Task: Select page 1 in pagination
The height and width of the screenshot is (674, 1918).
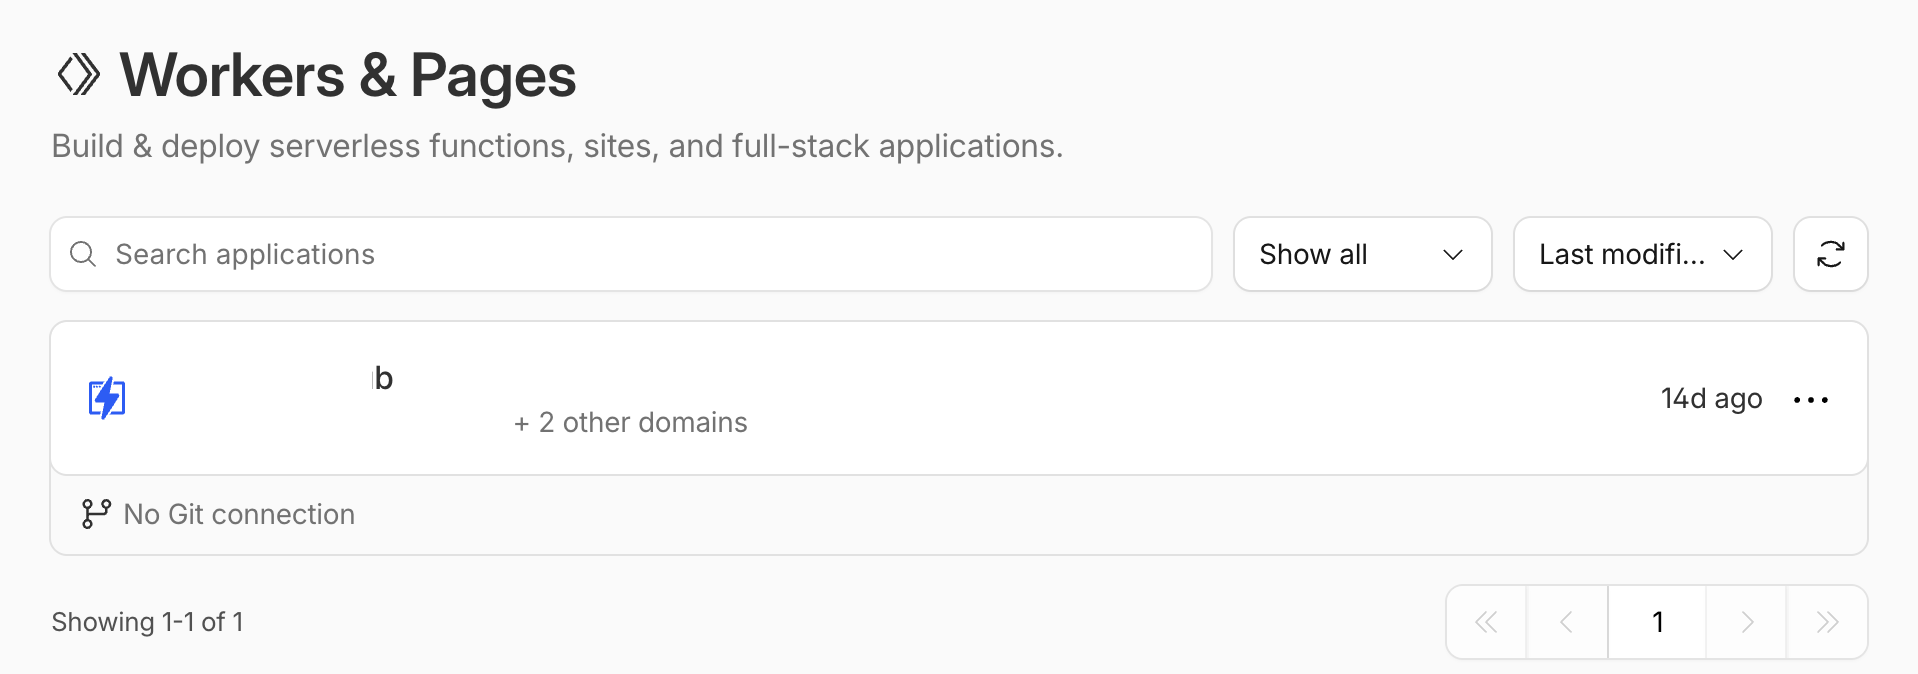Action: click(1657, 622)
